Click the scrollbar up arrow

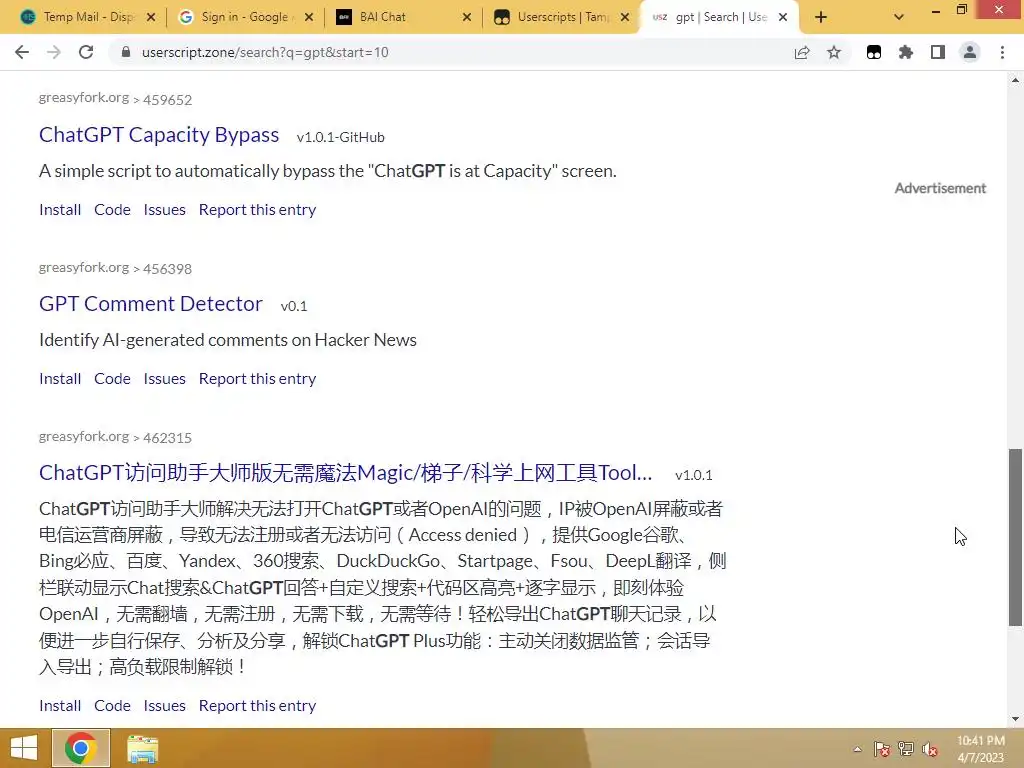1015,80
